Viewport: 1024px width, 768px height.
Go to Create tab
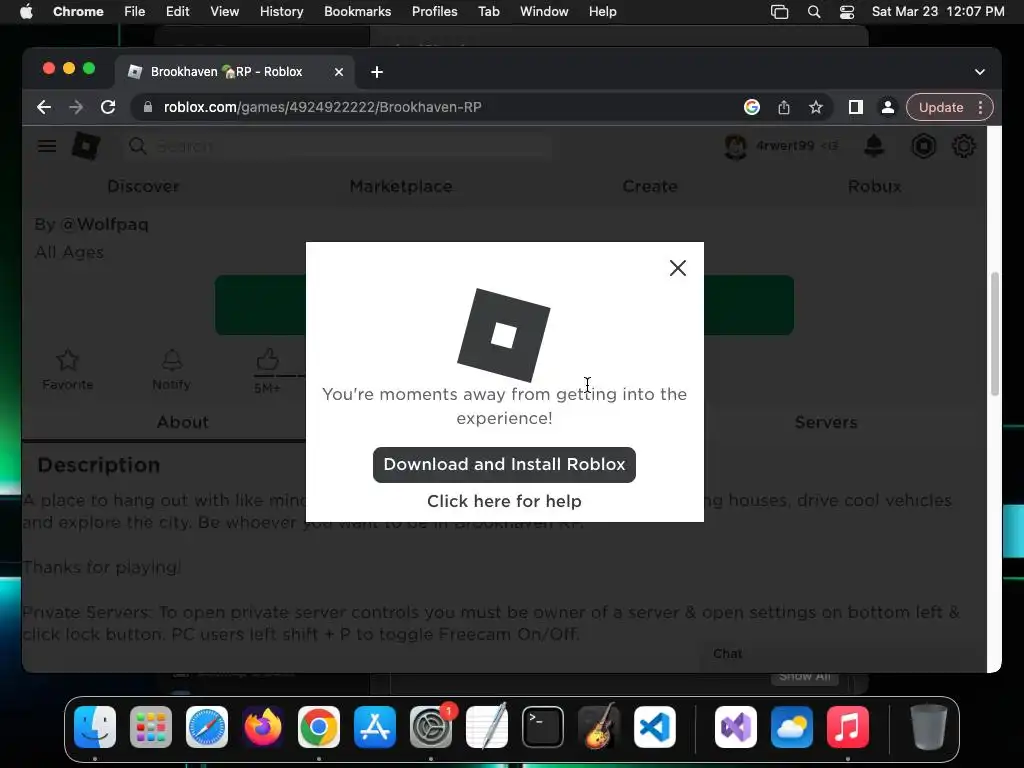[650, 186]
